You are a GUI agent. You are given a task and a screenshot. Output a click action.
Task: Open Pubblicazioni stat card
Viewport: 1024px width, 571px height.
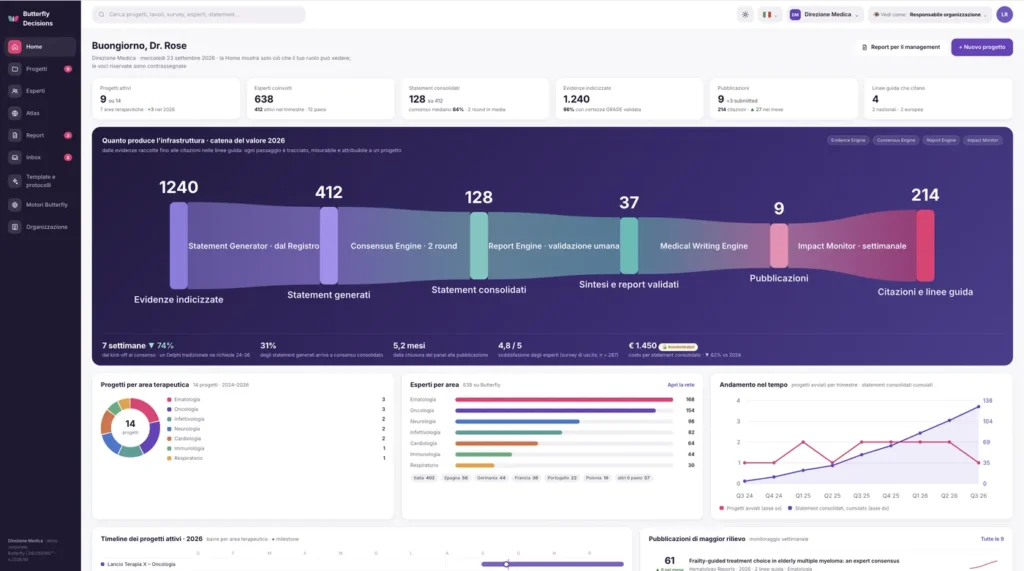(784, 99)
